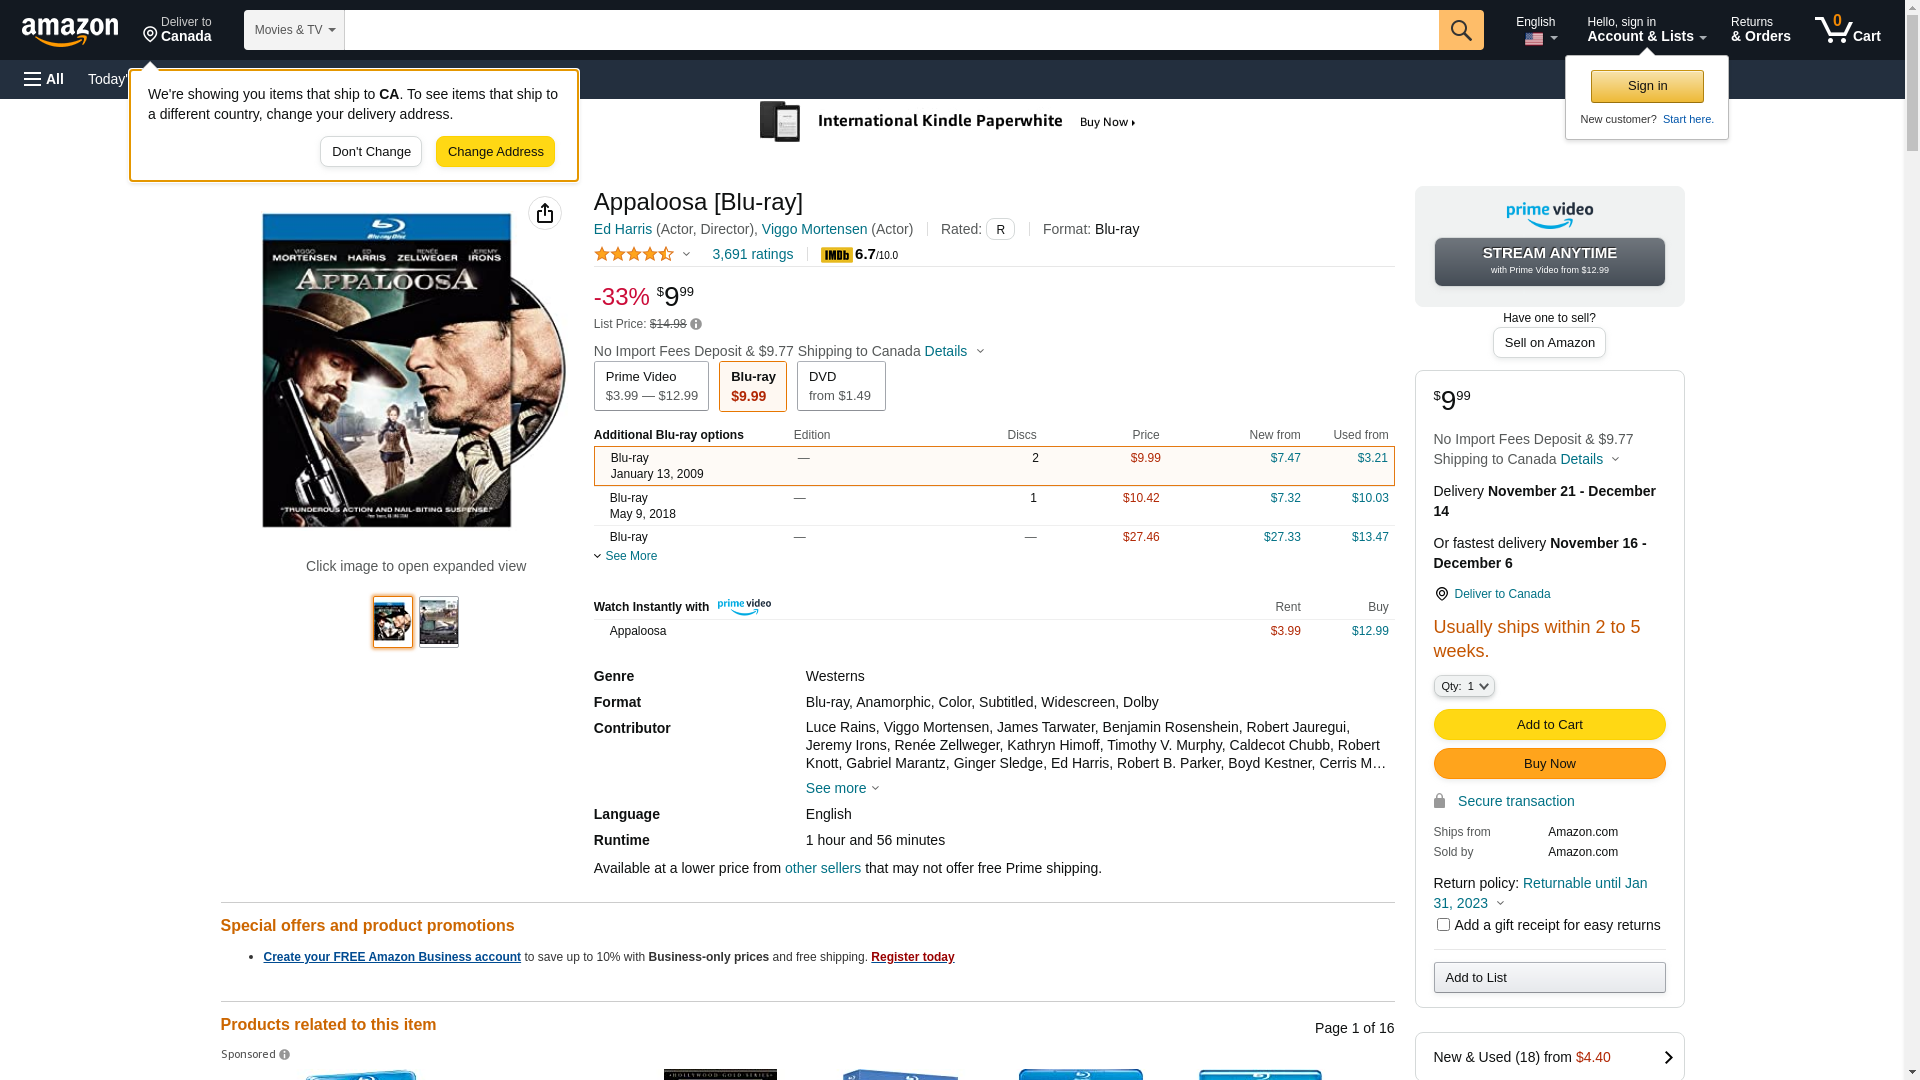Open the Movies & TV search category dropdown

(x=294, y=30)
